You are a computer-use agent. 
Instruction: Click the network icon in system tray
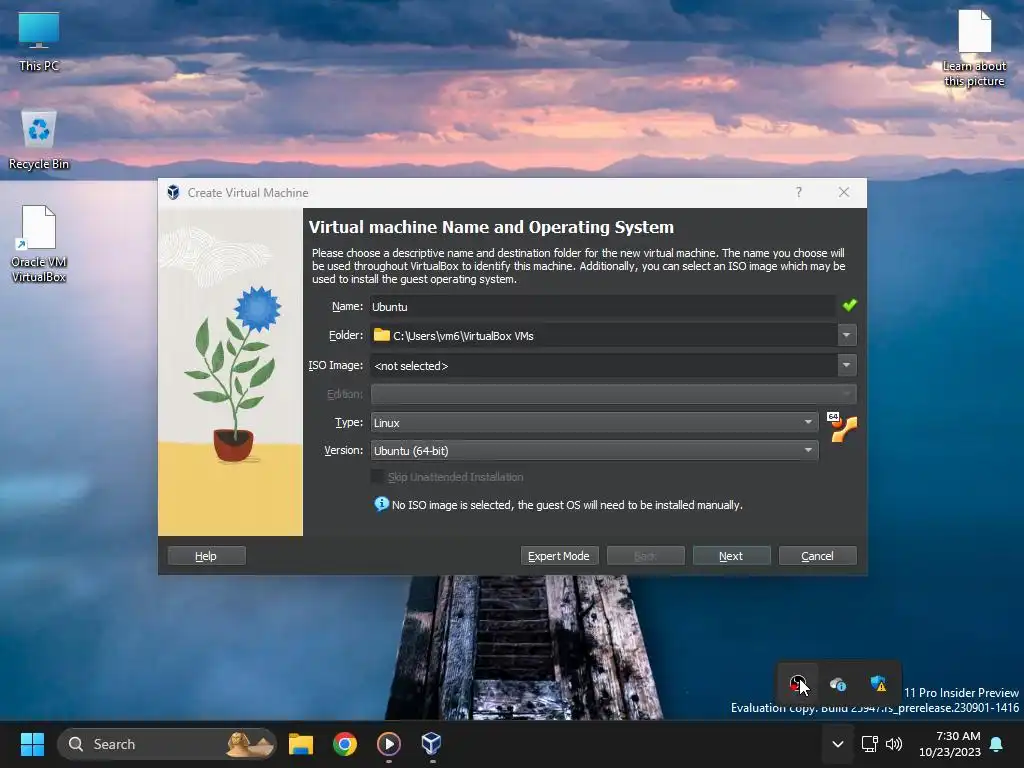[x=869, y=744]
